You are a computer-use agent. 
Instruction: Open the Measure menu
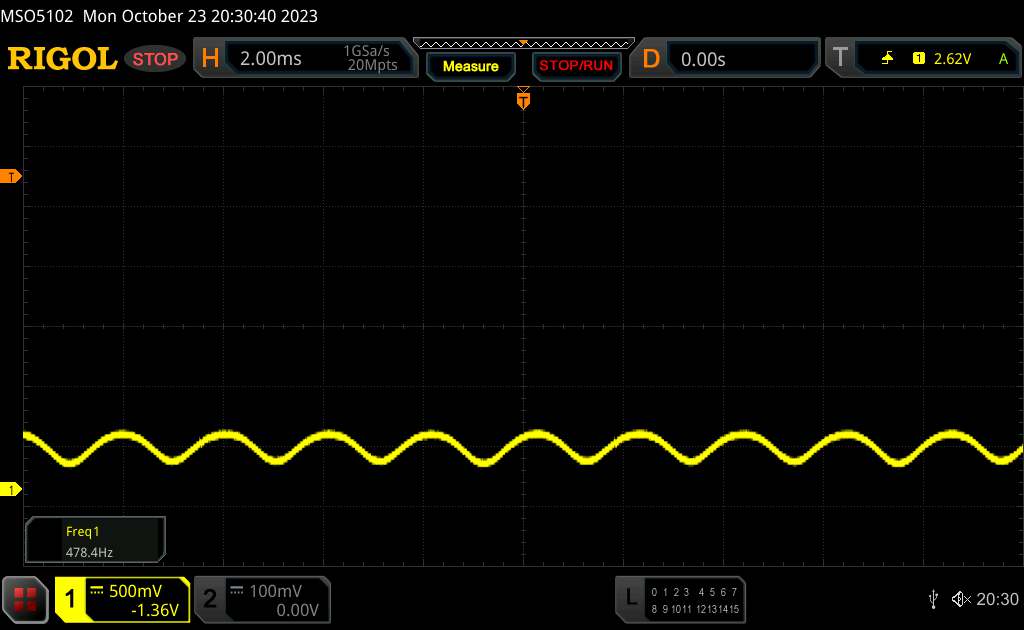click(x=470, y=66)
